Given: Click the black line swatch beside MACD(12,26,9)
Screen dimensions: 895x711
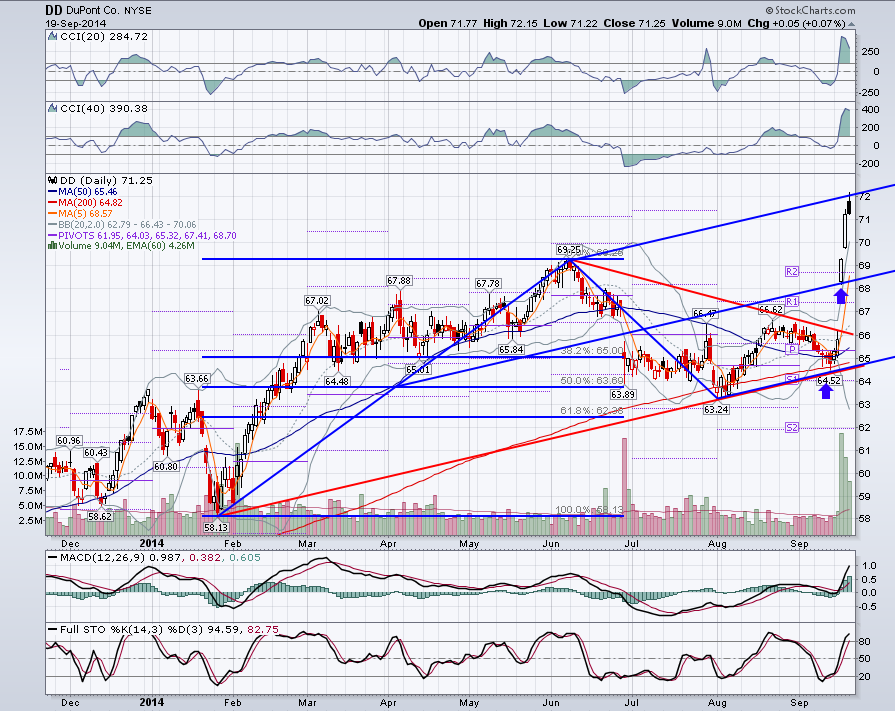Looking at the screenshot, I should tap(53, 558).
